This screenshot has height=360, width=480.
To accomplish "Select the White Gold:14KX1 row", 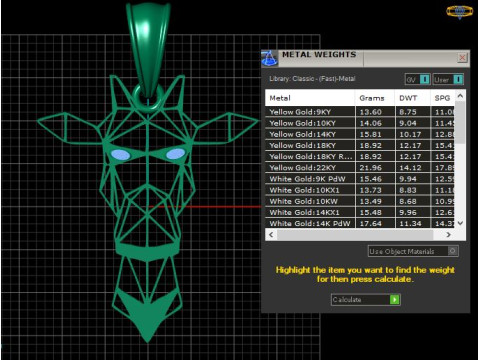I will pos(360,212).
